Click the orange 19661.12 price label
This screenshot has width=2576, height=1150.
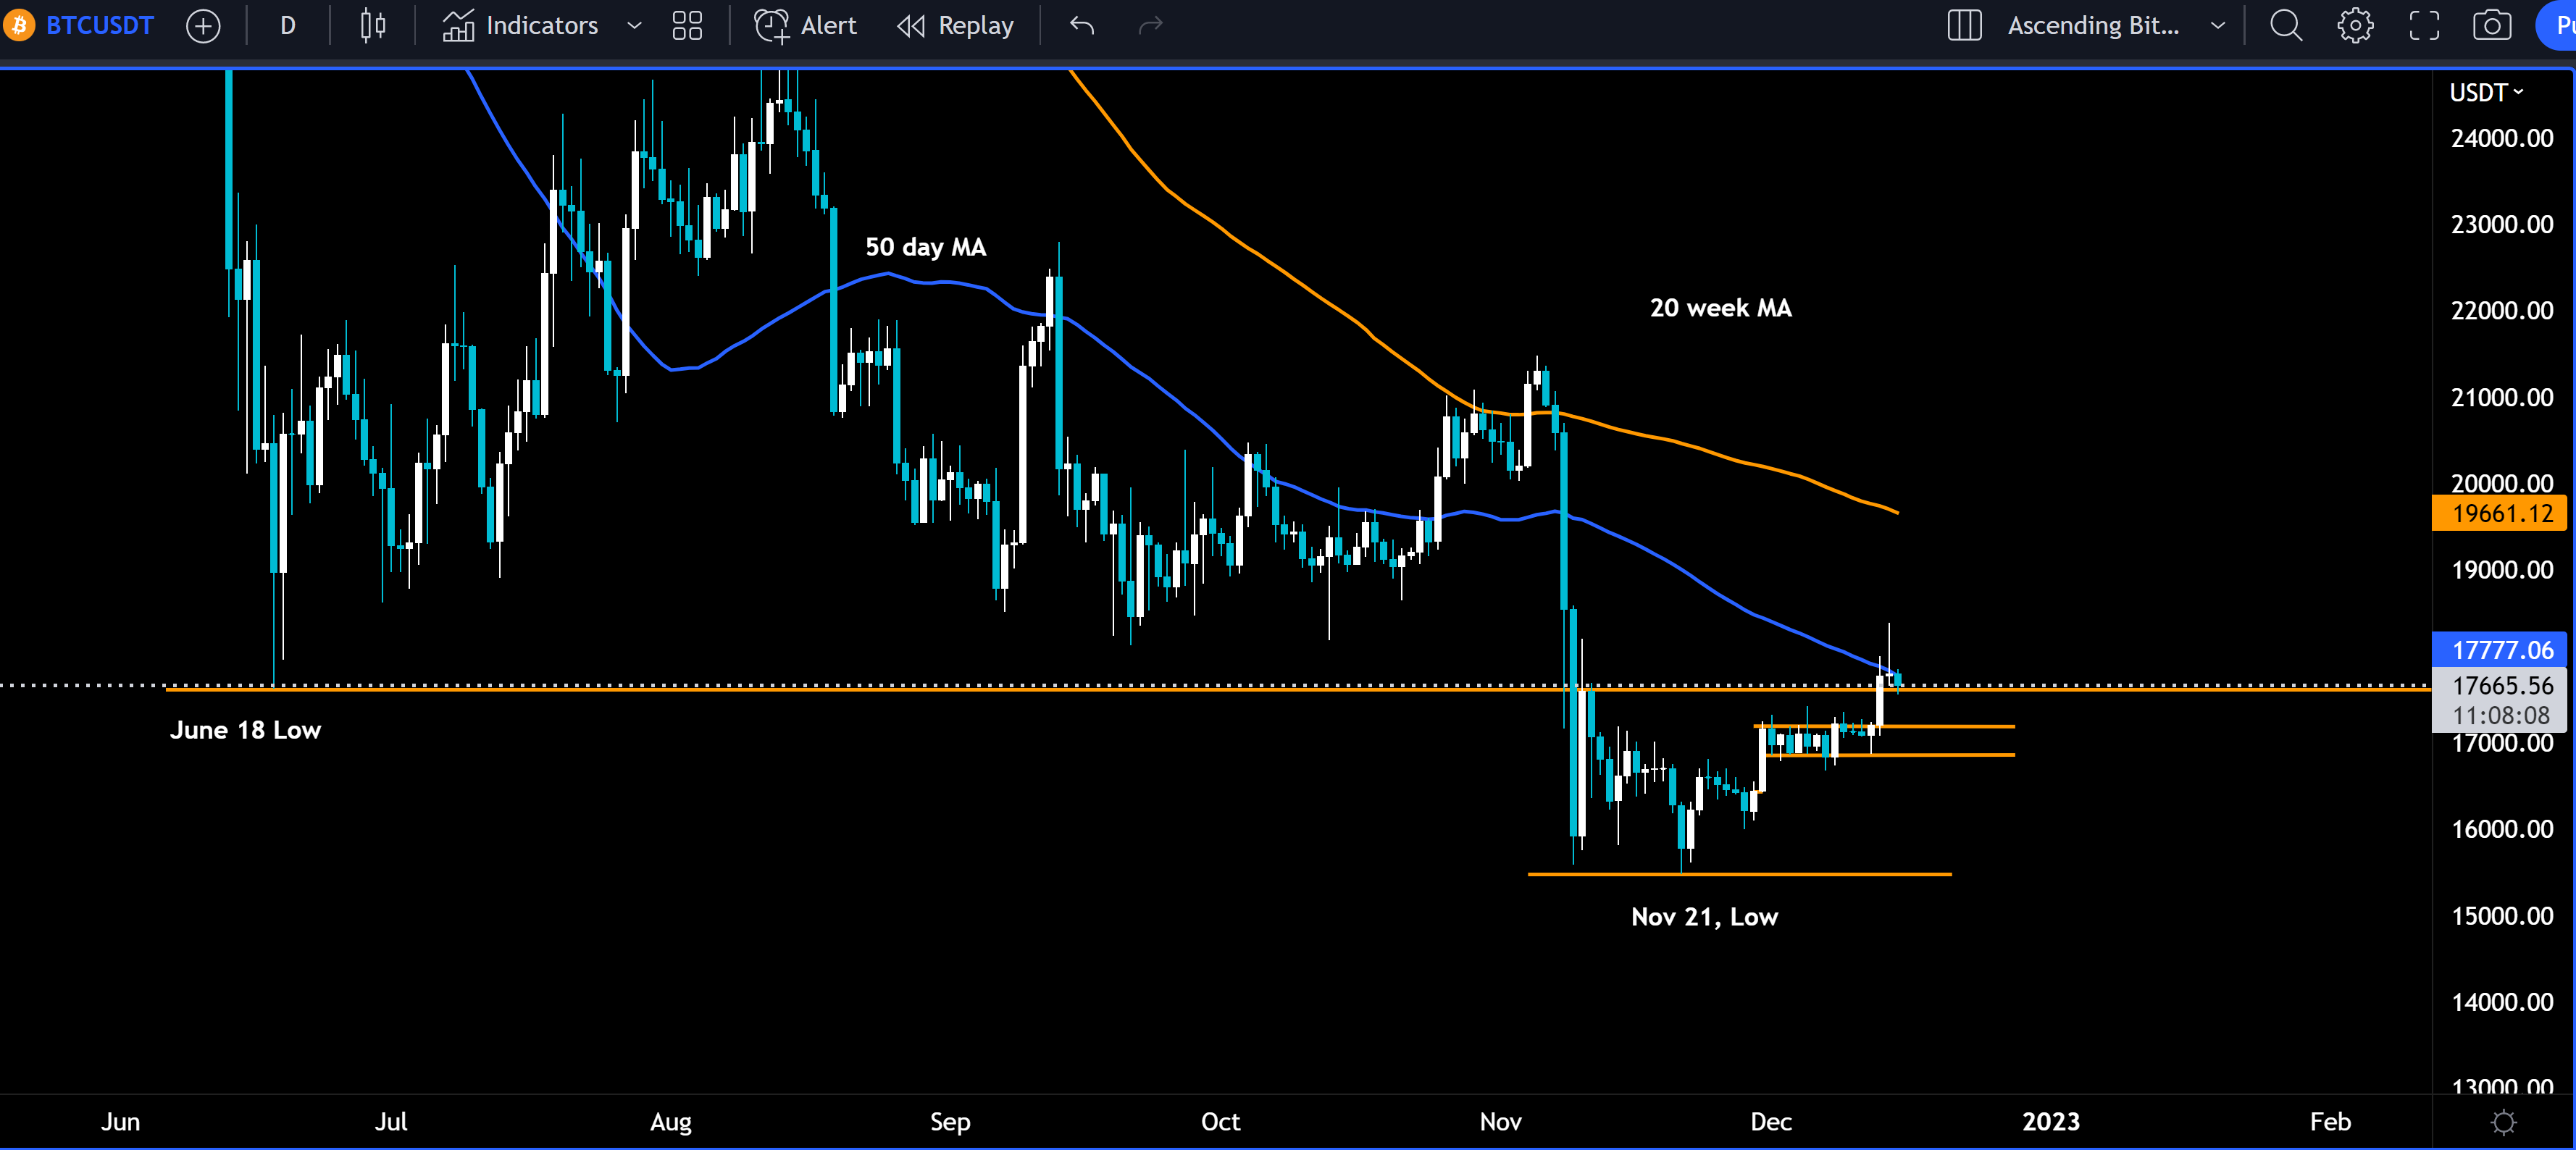coord(2500,514)
